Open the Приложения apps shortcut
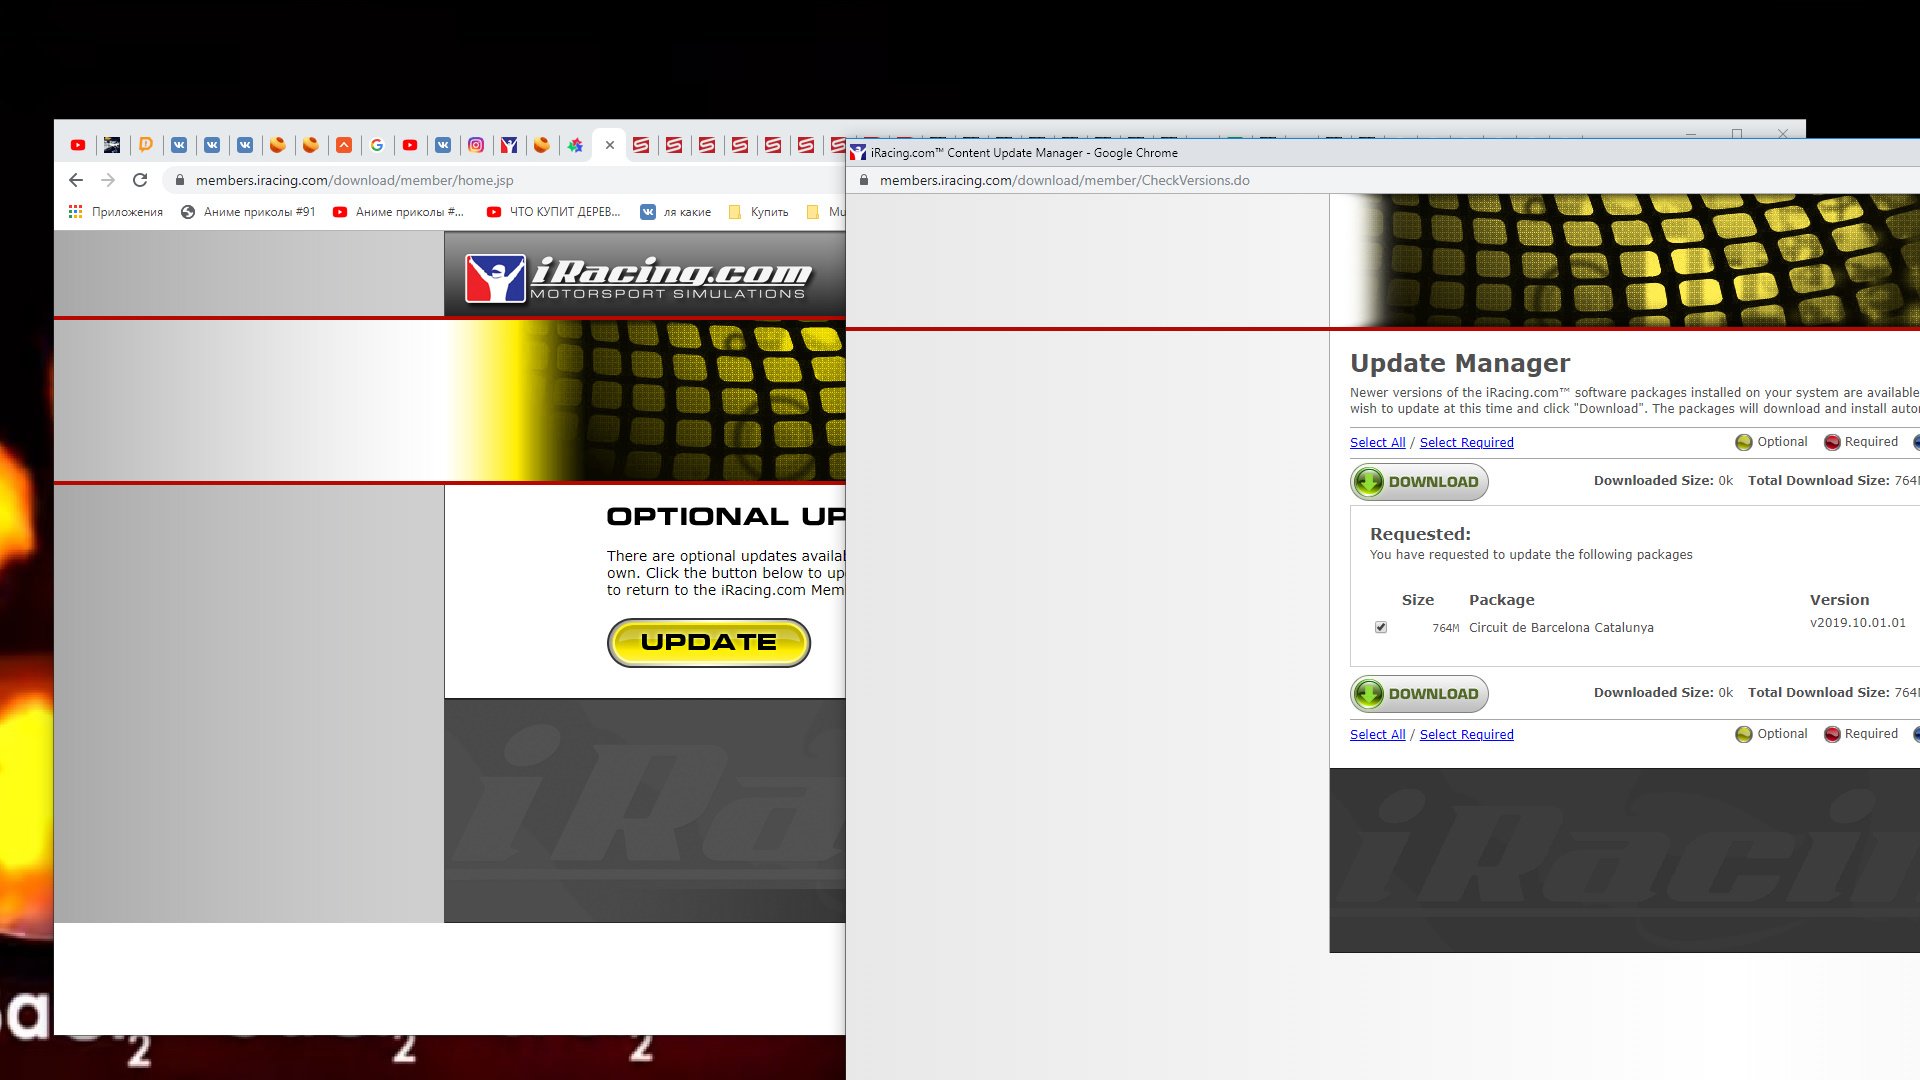The image size is (1920, 1080). coord(116,212)
